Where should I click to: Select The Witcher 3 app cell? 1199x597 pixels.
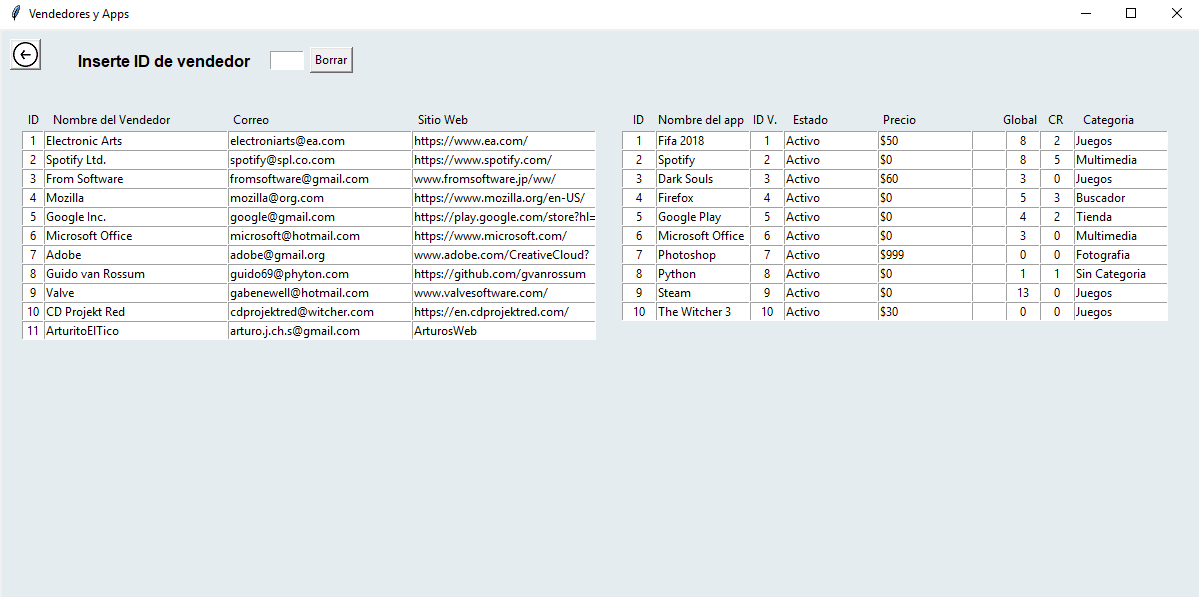tap(703, 312)
